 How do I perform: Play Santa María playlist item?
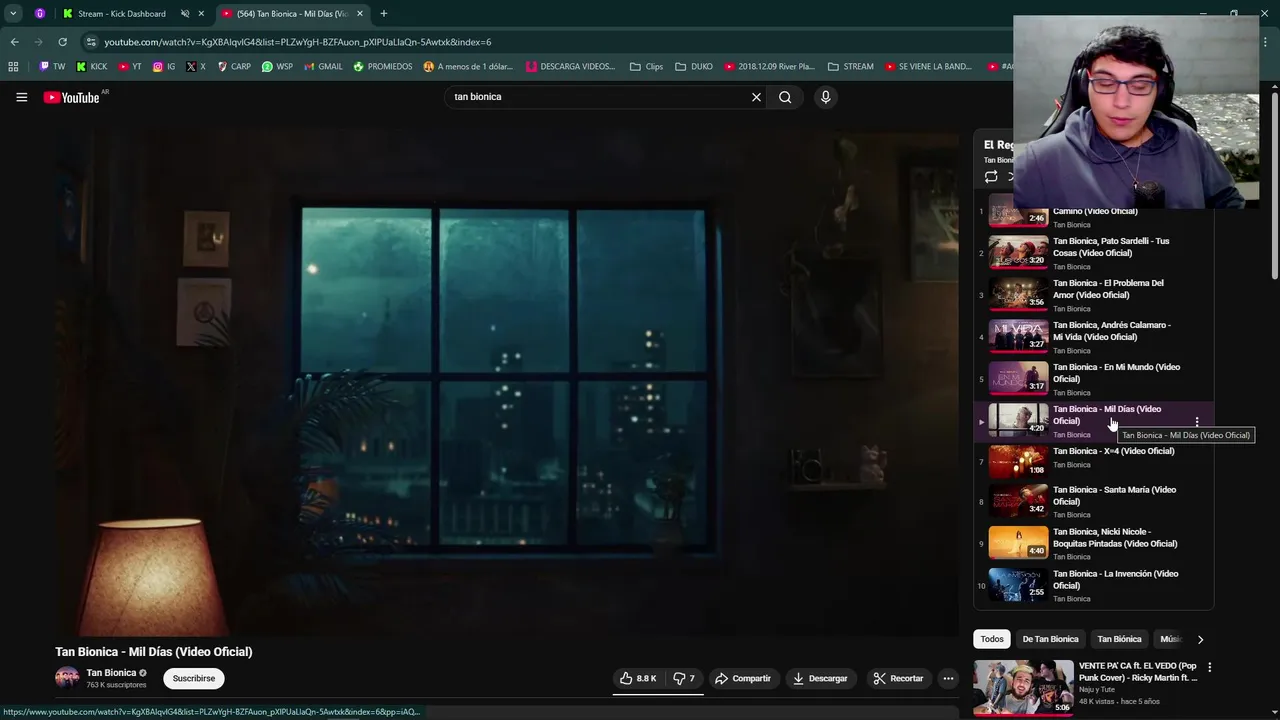[x=1094, y=501]
